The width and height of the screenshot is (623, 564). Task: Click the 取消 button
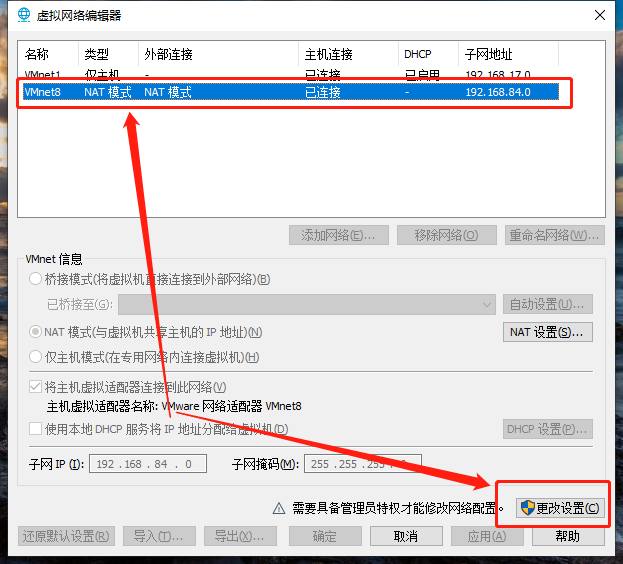click(406, 536)
